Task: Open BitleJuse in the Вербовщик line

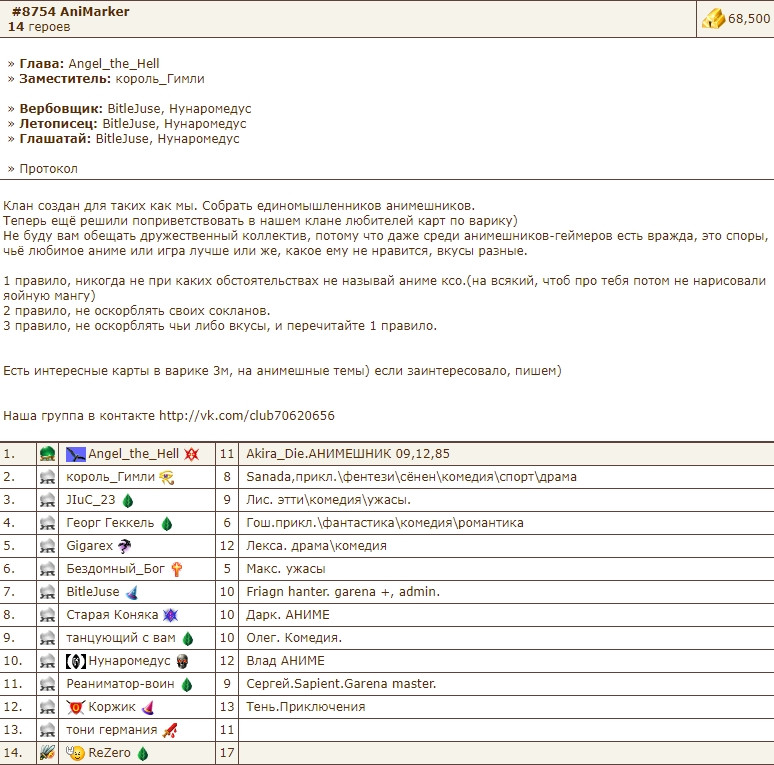Action: pyautogui.click(x=132, y=109)
